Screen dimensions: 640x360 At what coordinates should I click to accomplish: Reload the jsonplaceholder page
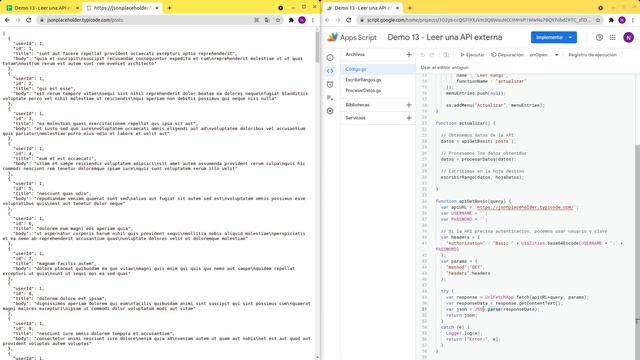(x=29, y=20)
